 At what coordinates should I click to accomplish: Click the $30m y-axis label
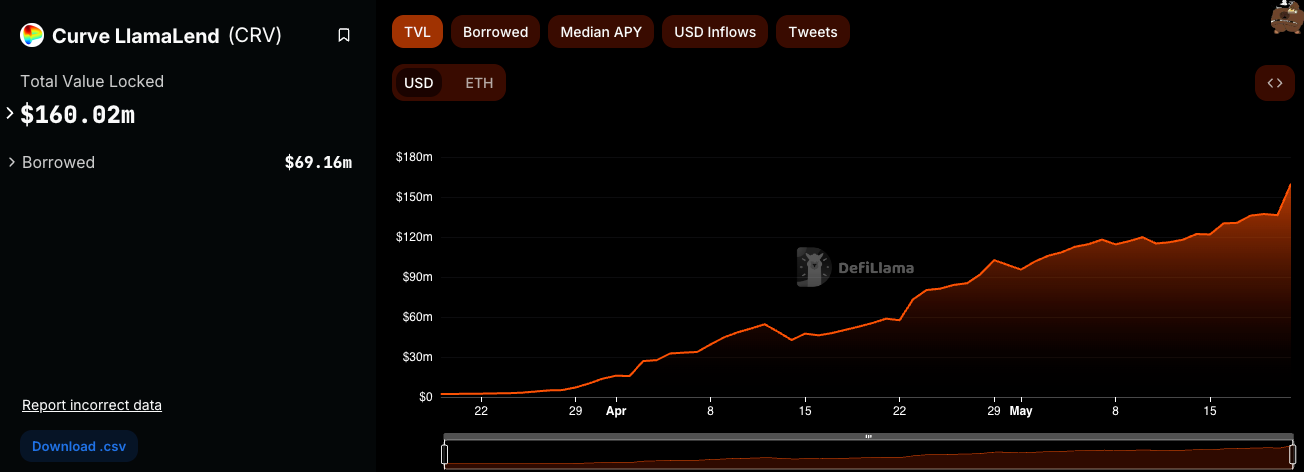point(417,357)
